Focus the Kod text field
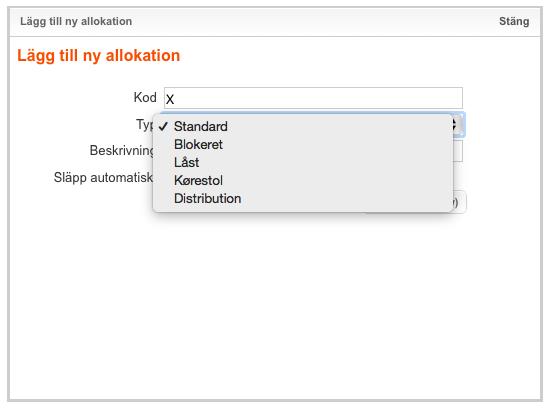 tap(313, 98)
